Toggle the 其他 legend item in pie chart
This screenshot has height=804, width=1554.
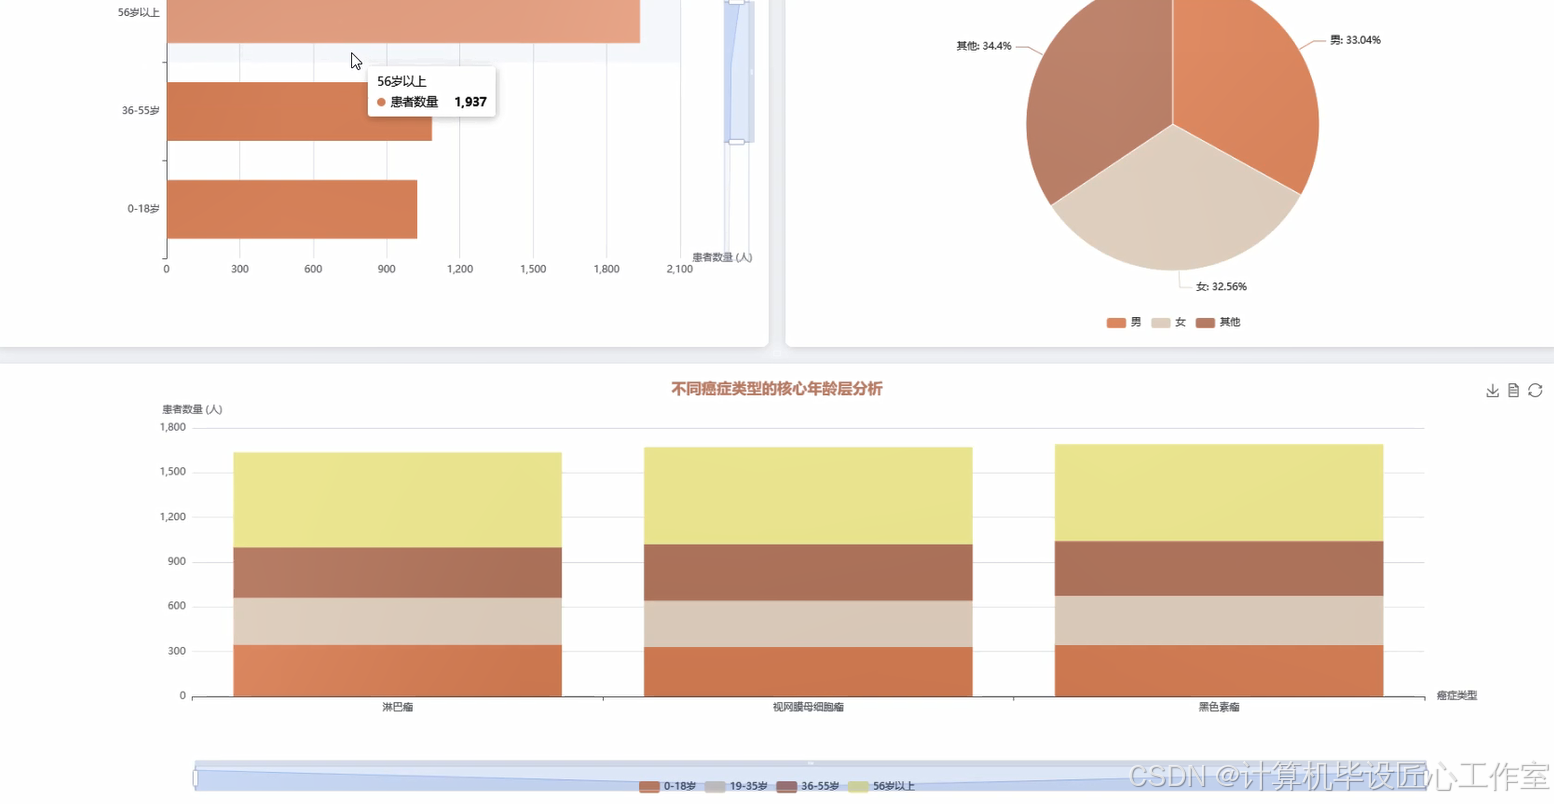point(1218,323)
